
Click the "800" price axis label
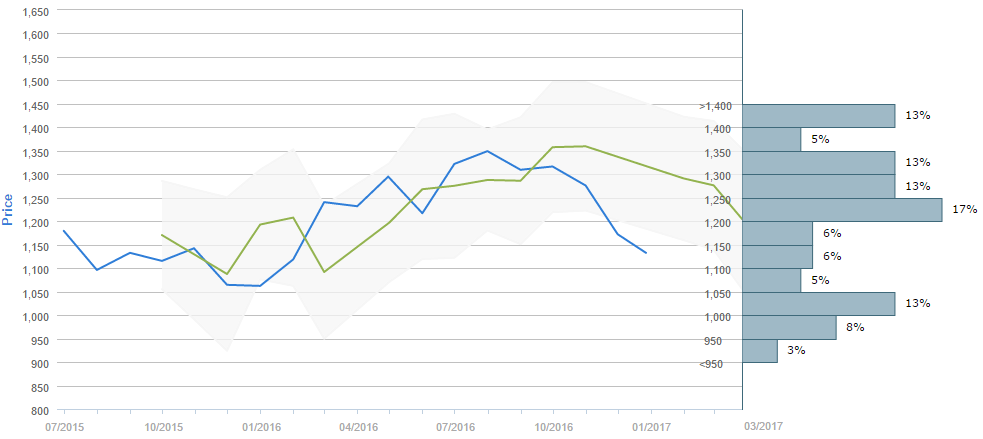[x=40, y=411]
